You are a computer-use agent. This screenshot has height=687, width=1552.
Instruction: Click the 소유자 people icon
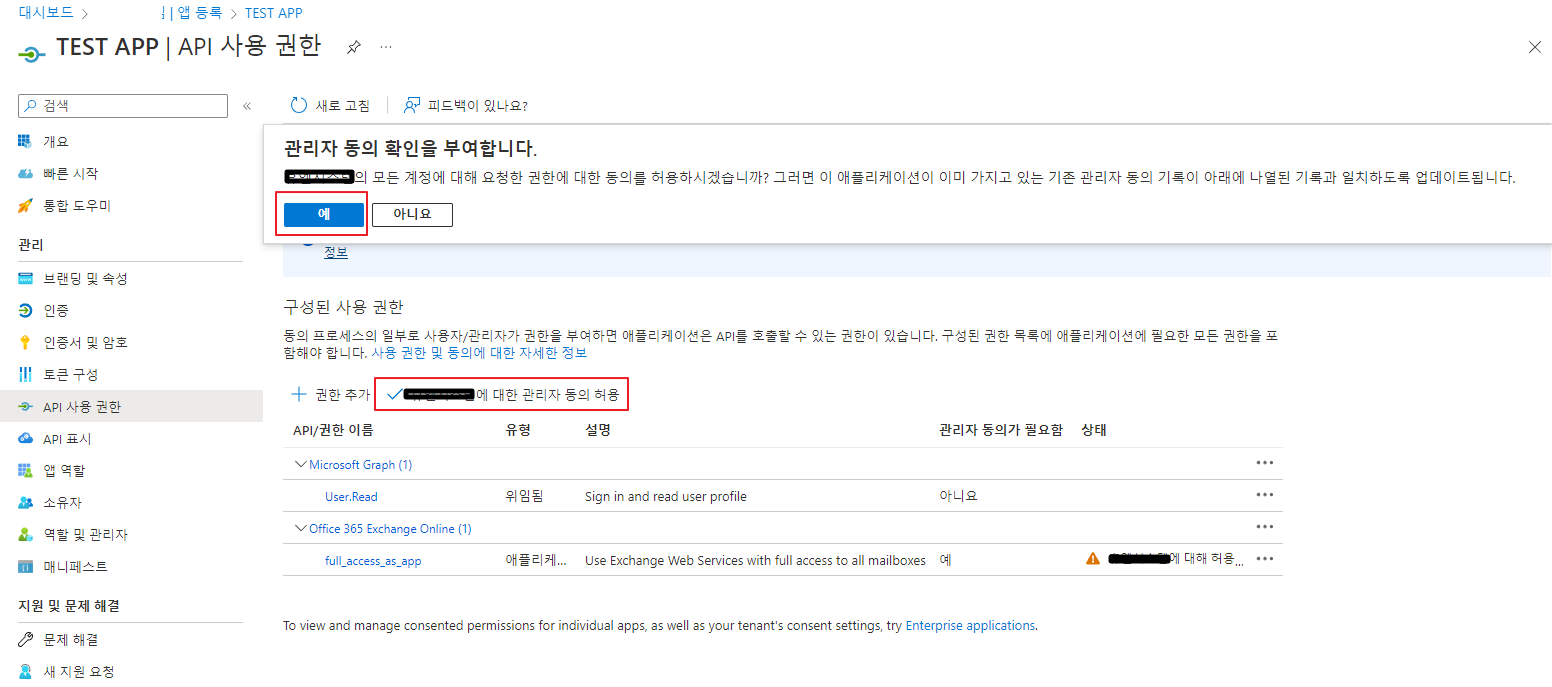pos(26,502)
